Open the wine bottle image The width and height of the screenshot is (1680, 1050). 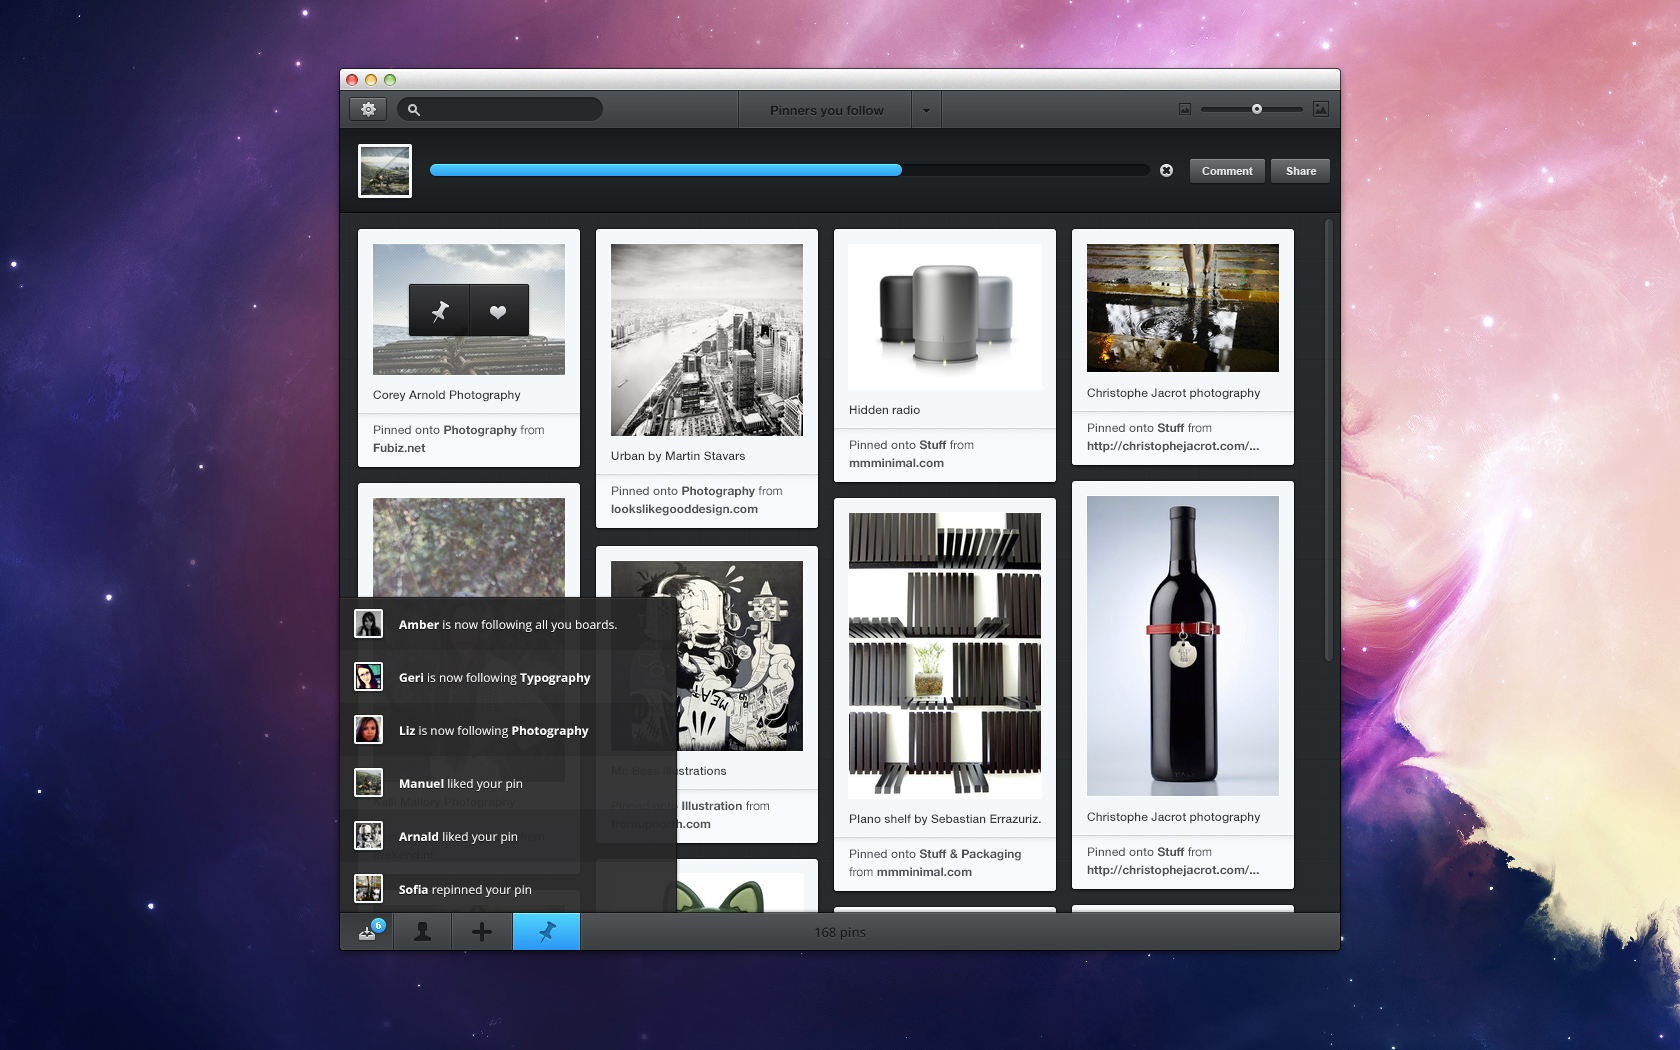(x=1183, y=646)
